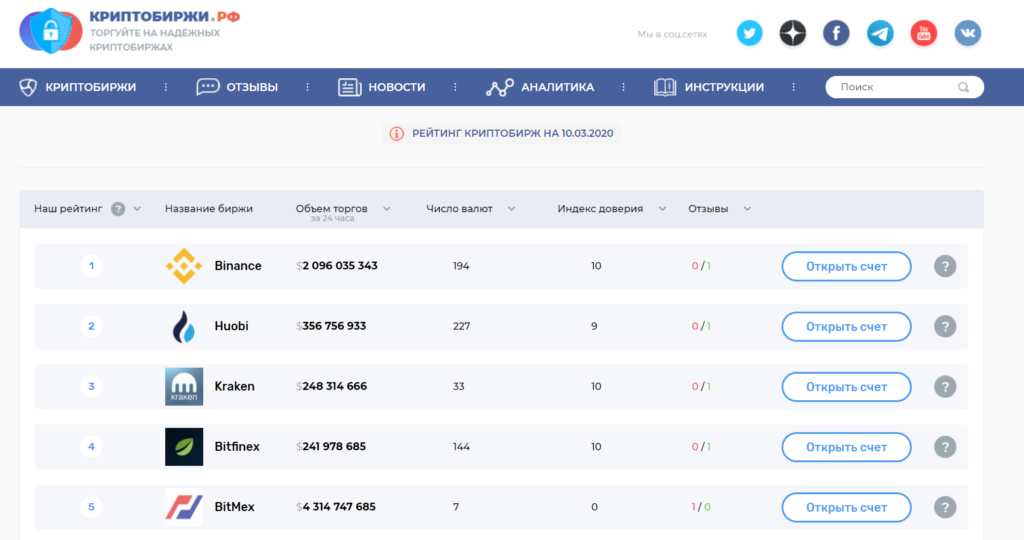Screen dimensions: 1024x540
Task: Open the АНАЛИТИКА menu item
Action: (558, 87)
